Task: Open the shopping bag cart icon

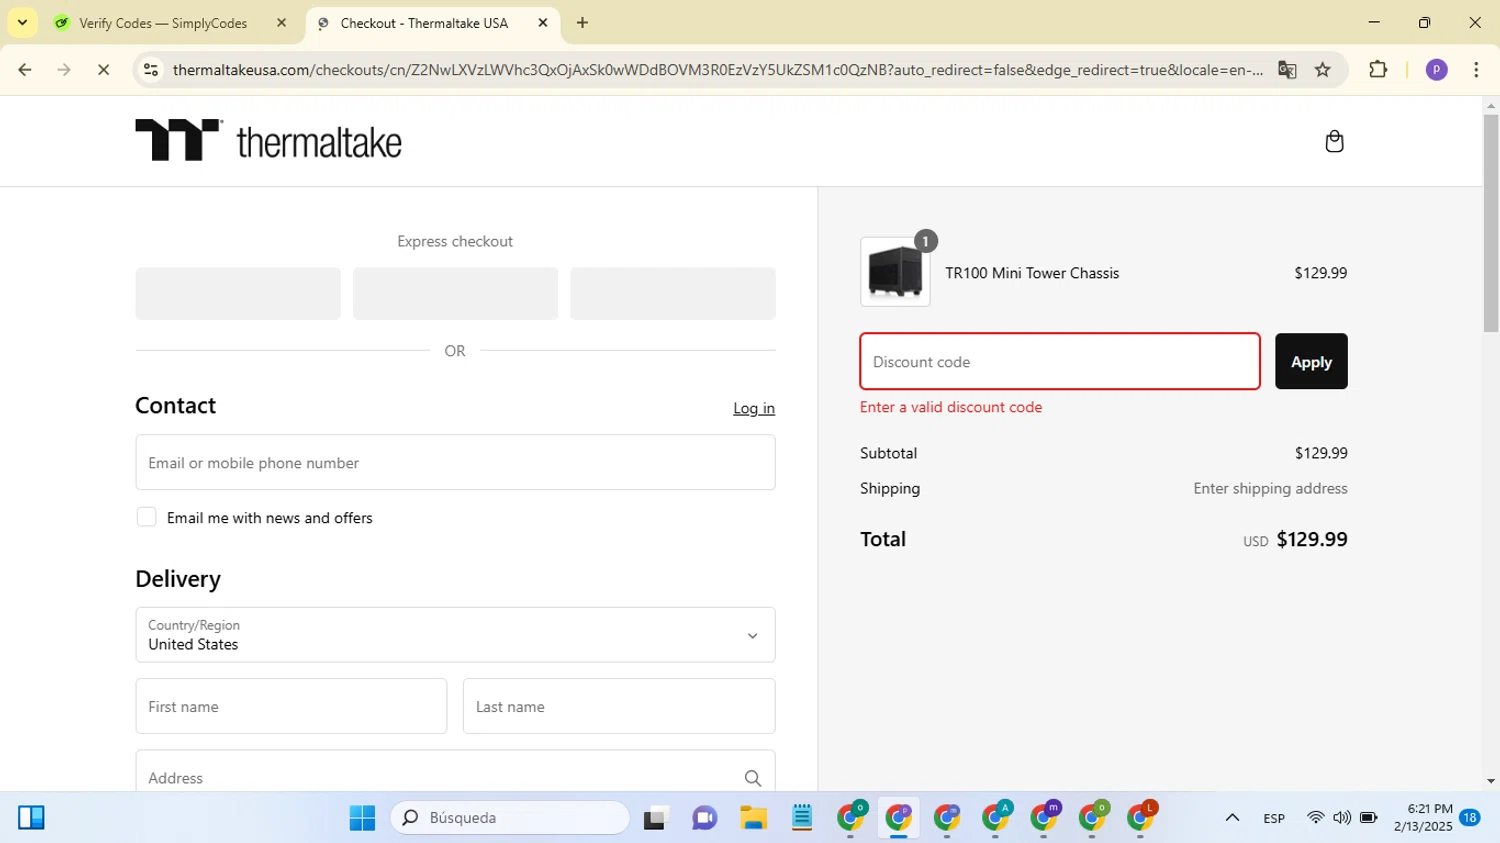Action: pos(1334,141)
